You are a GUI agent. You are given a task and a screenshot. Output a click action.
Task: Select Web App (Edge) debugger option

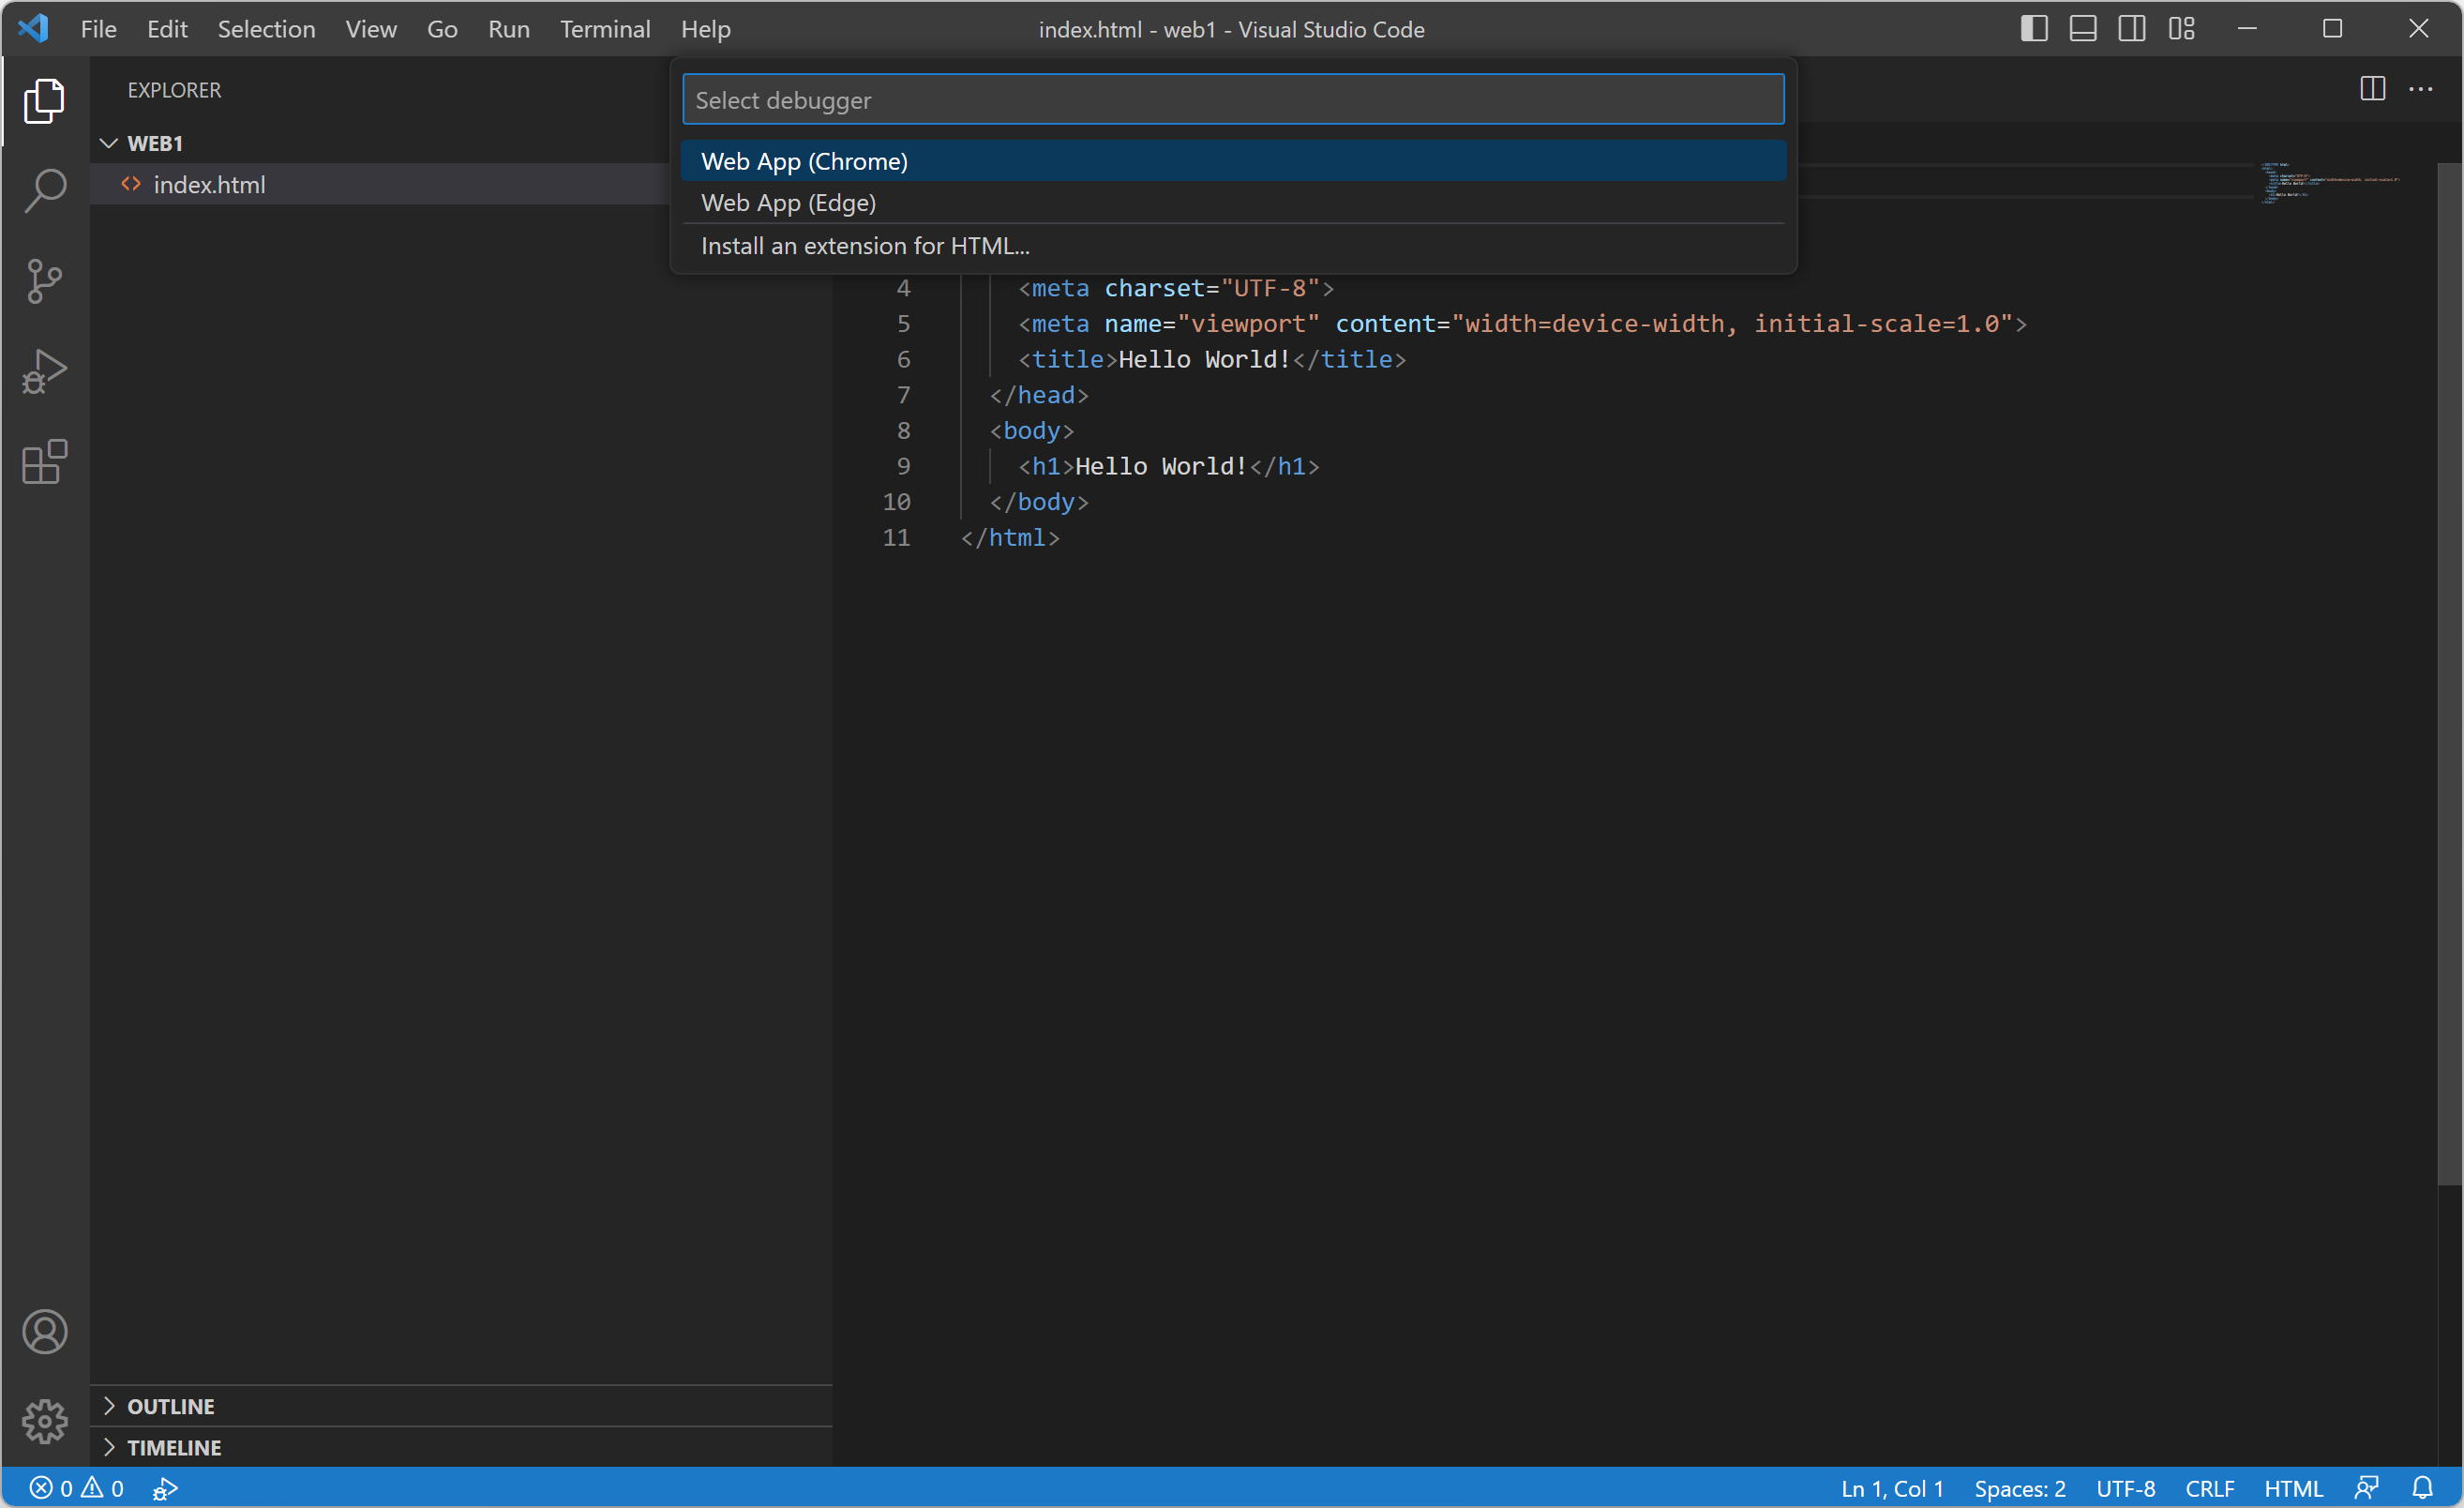pos(788,203)
